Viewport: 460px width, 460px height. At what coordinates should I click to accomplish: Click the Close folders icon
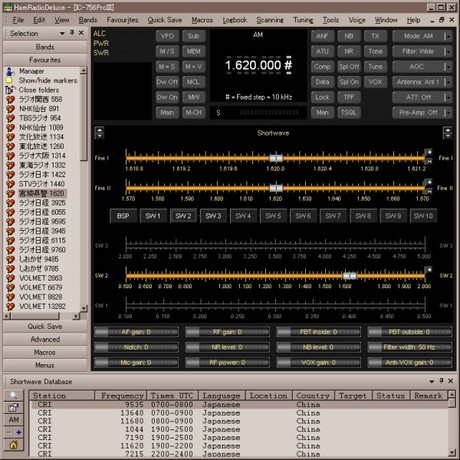[10, 90]
